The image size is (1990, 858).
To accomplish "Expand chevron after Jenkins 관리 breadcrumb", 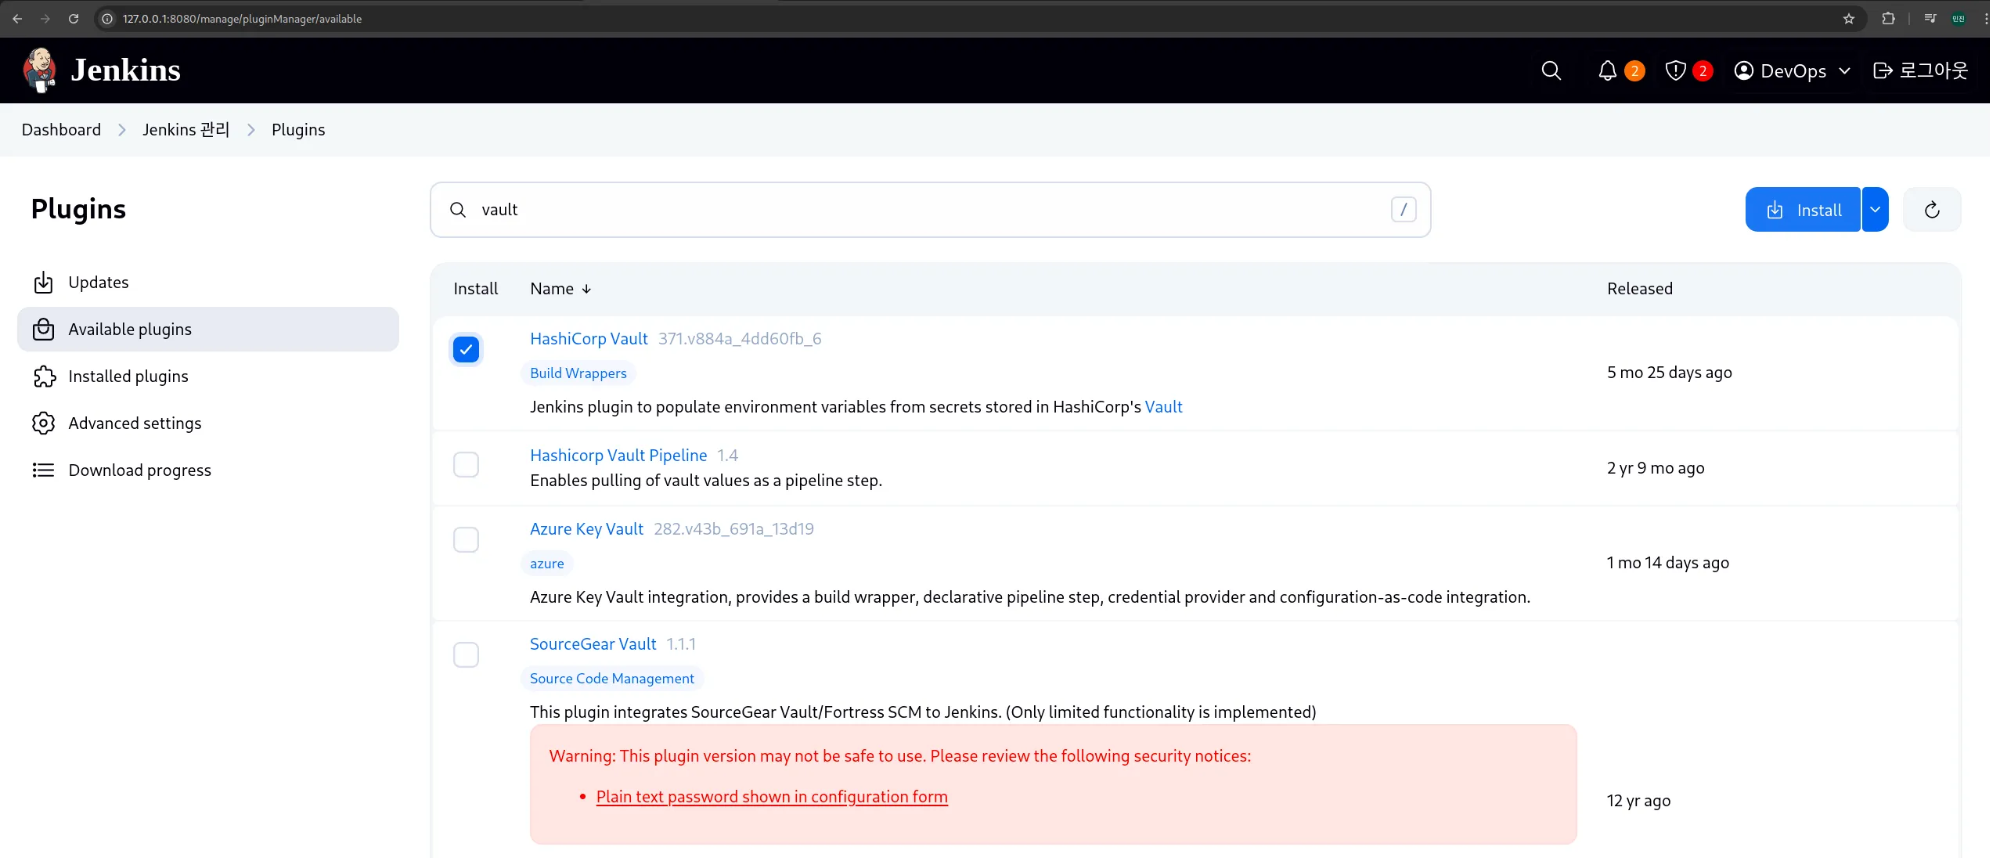I will click(251, 130).
